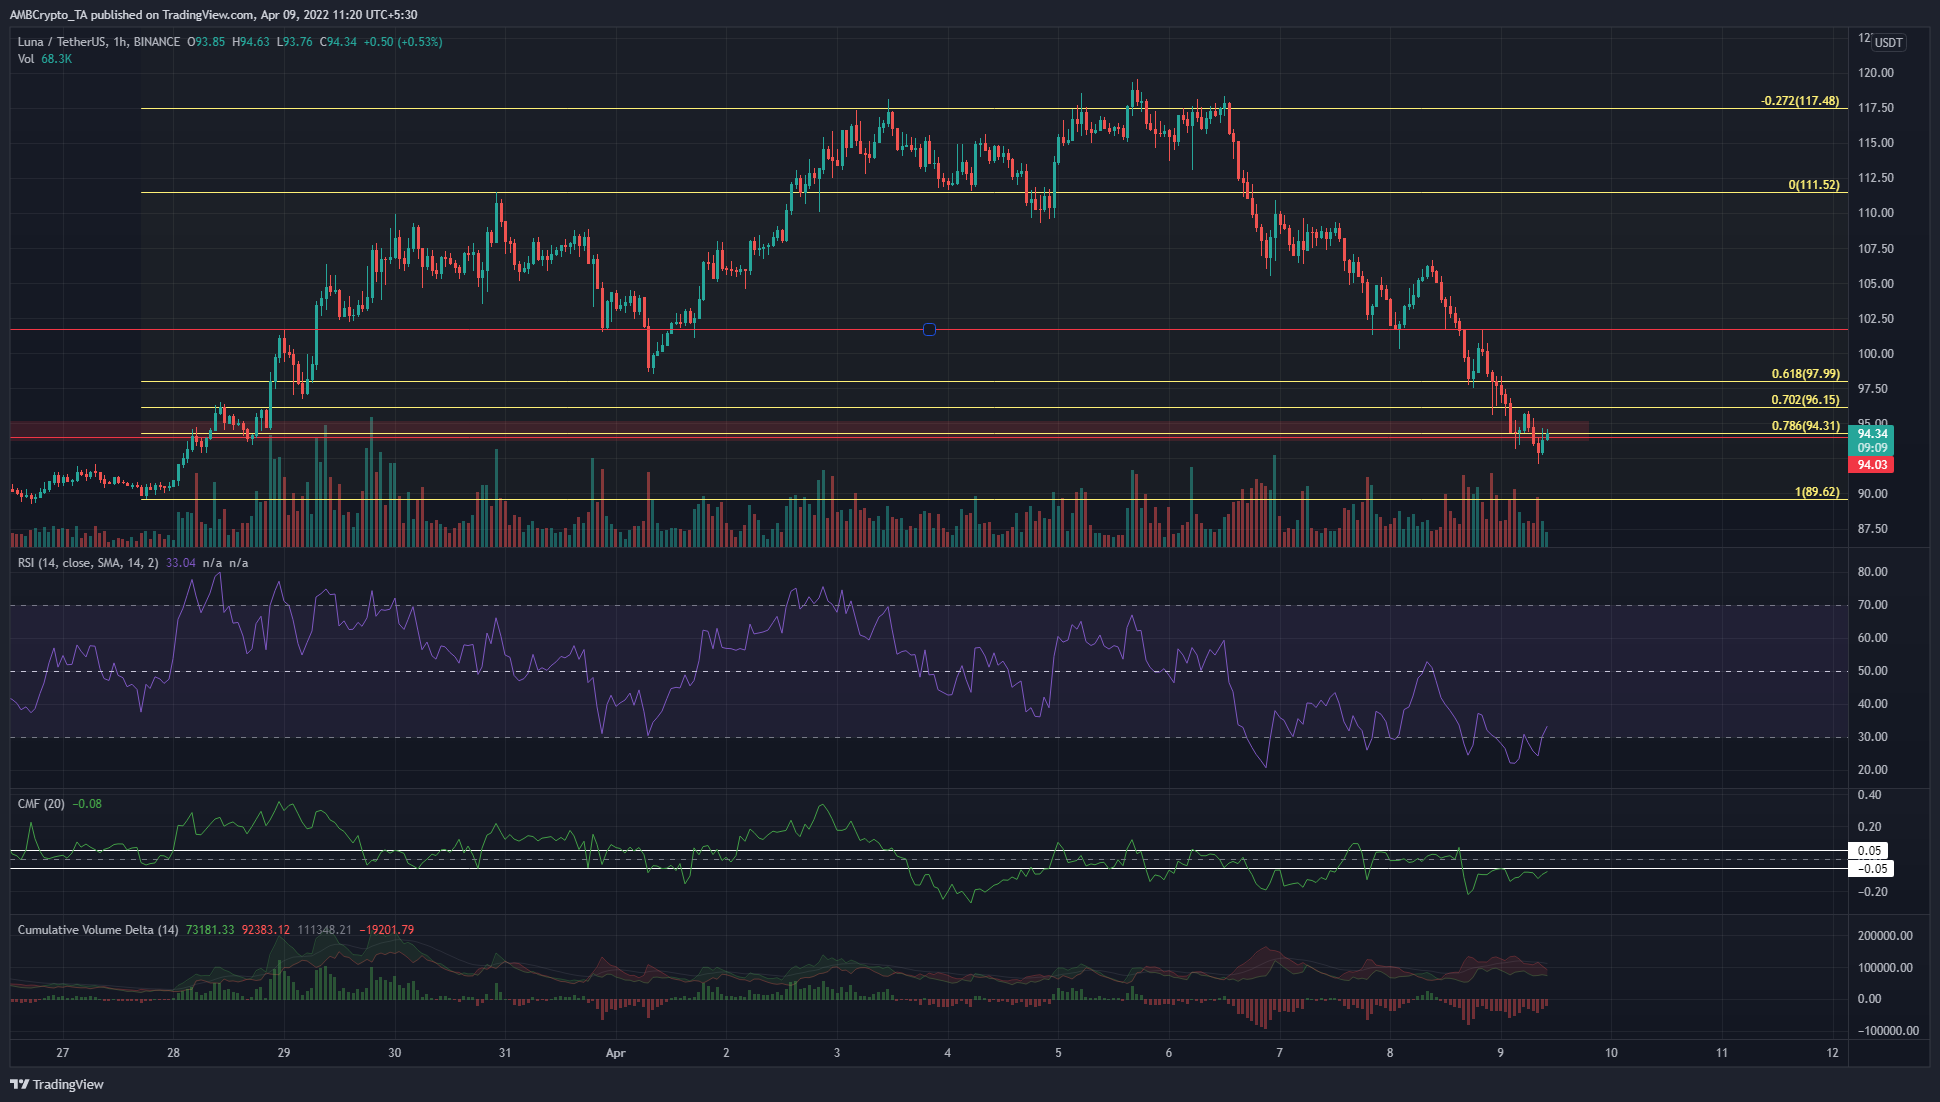The height and width of the screenshot is (1102, 1940).
Task: Click the RSI value 33.04
Action: (x=181, y=563)
